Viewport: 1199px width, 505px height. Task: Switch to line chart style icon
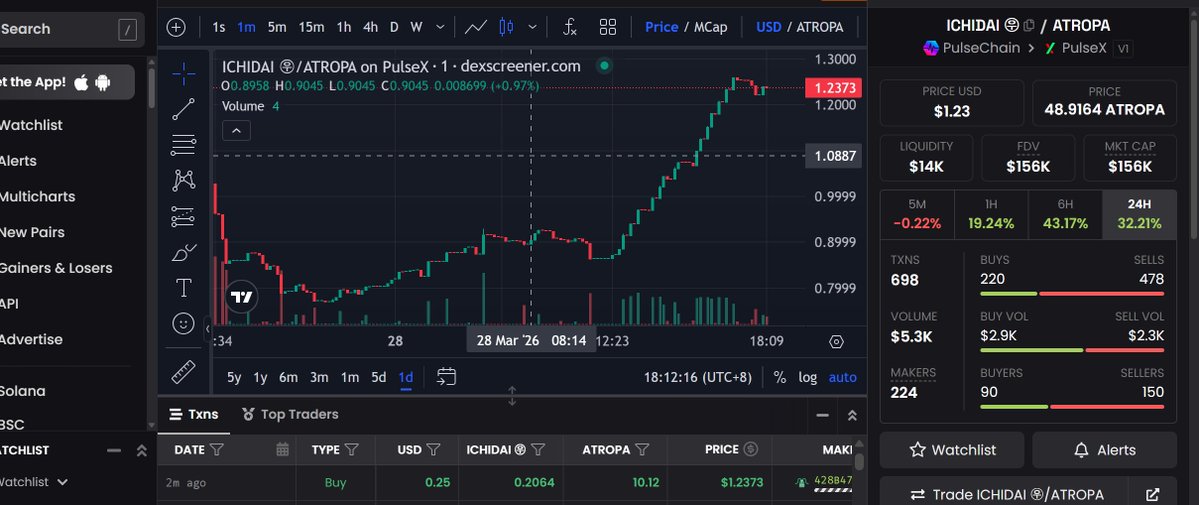476,28
